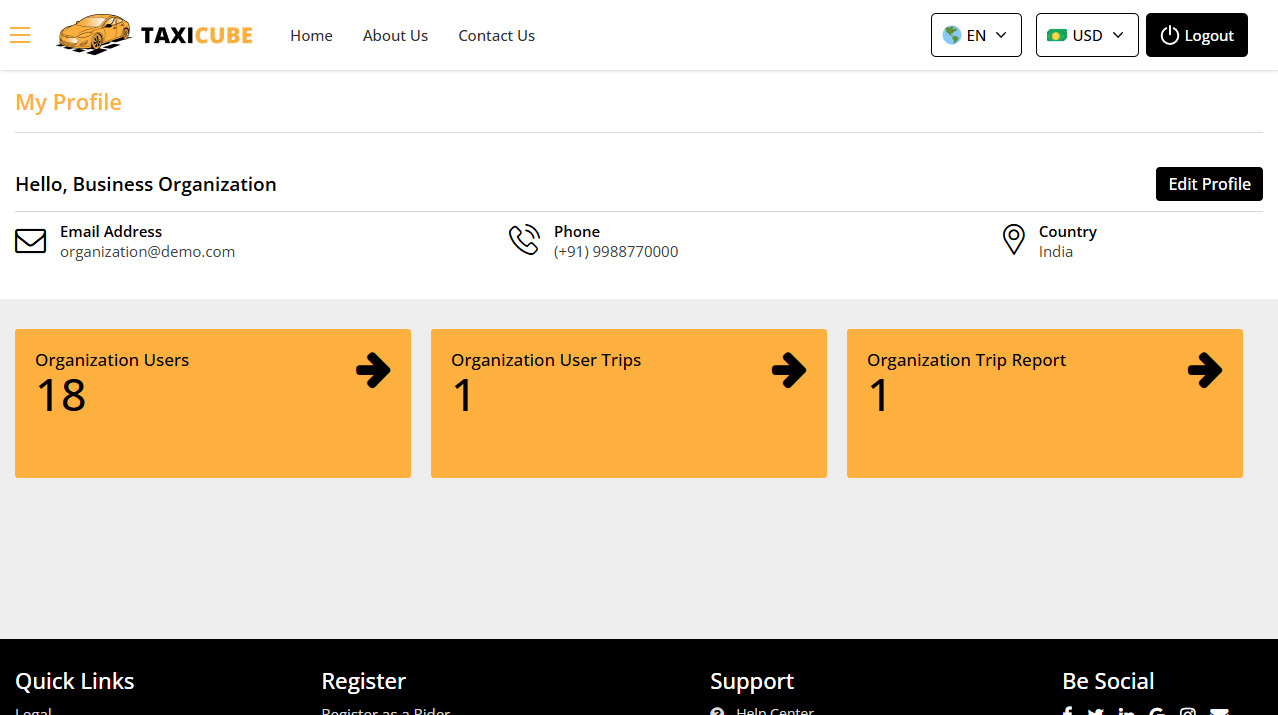1278x715 pixels.
Task: Expand the USD currency selector
Action: (x=1087, y=34)
